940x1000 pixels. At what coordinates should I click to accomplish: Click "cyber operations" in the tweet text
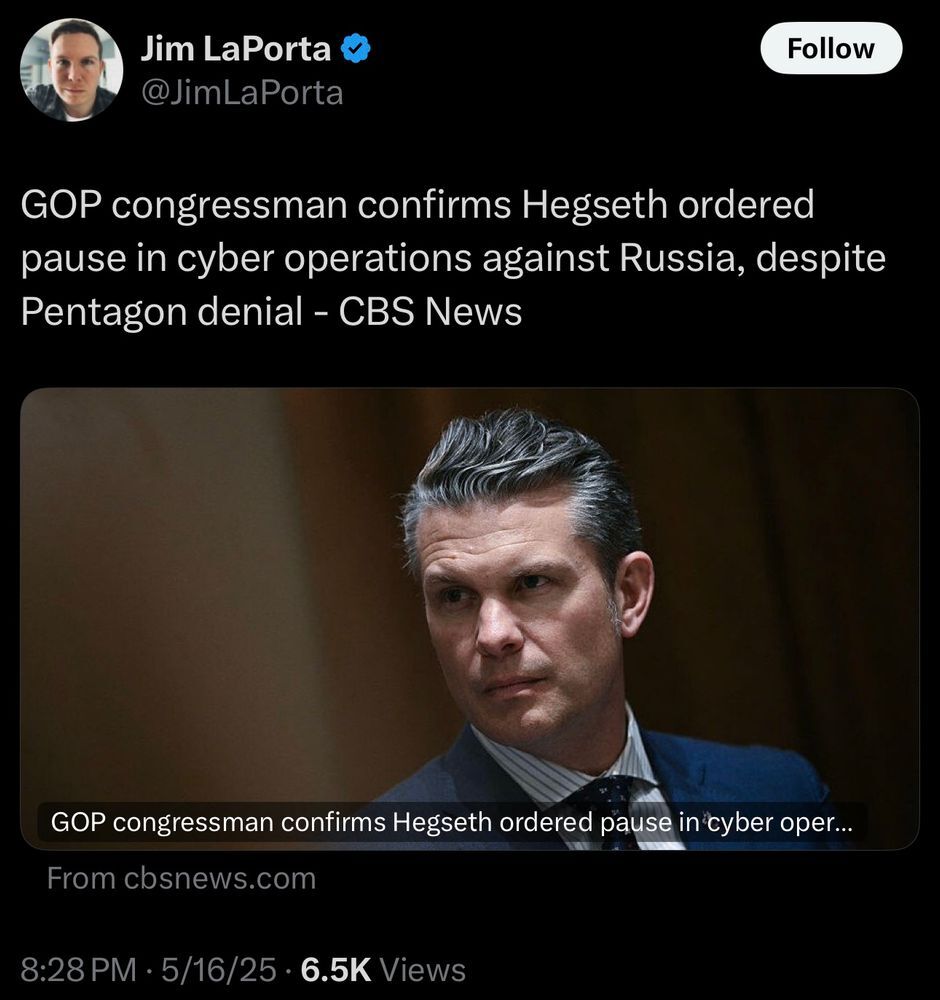[321, 259]
